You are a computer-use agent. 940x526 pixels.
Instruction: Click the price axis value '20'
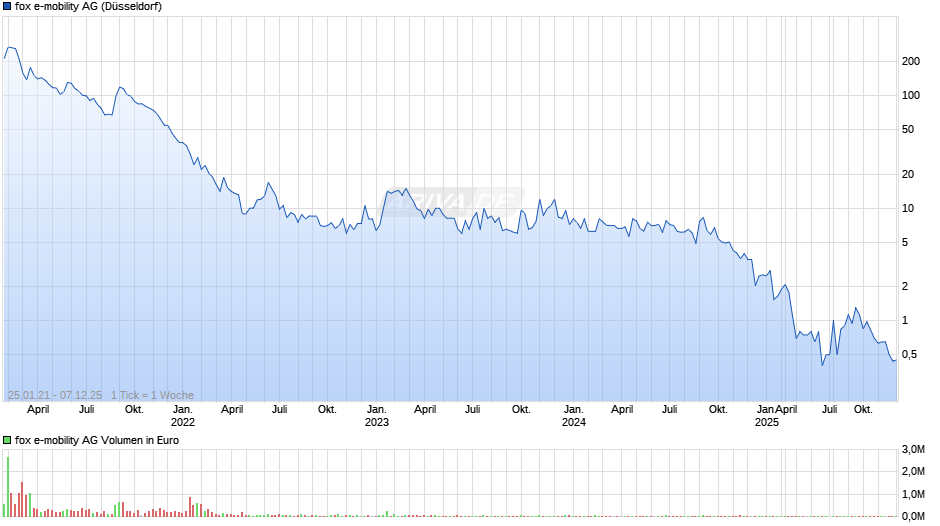(908, 175)
